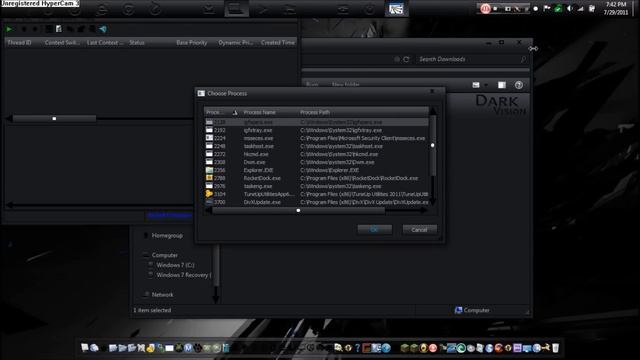
Task: Click the volume speaker tray icon
Action: [569, 9]
